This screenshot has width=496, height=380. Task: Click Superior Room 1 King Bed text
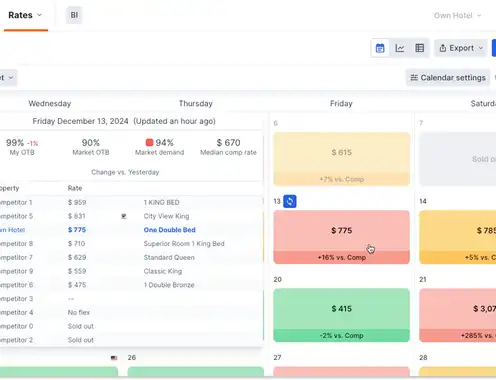click(184, 244)
